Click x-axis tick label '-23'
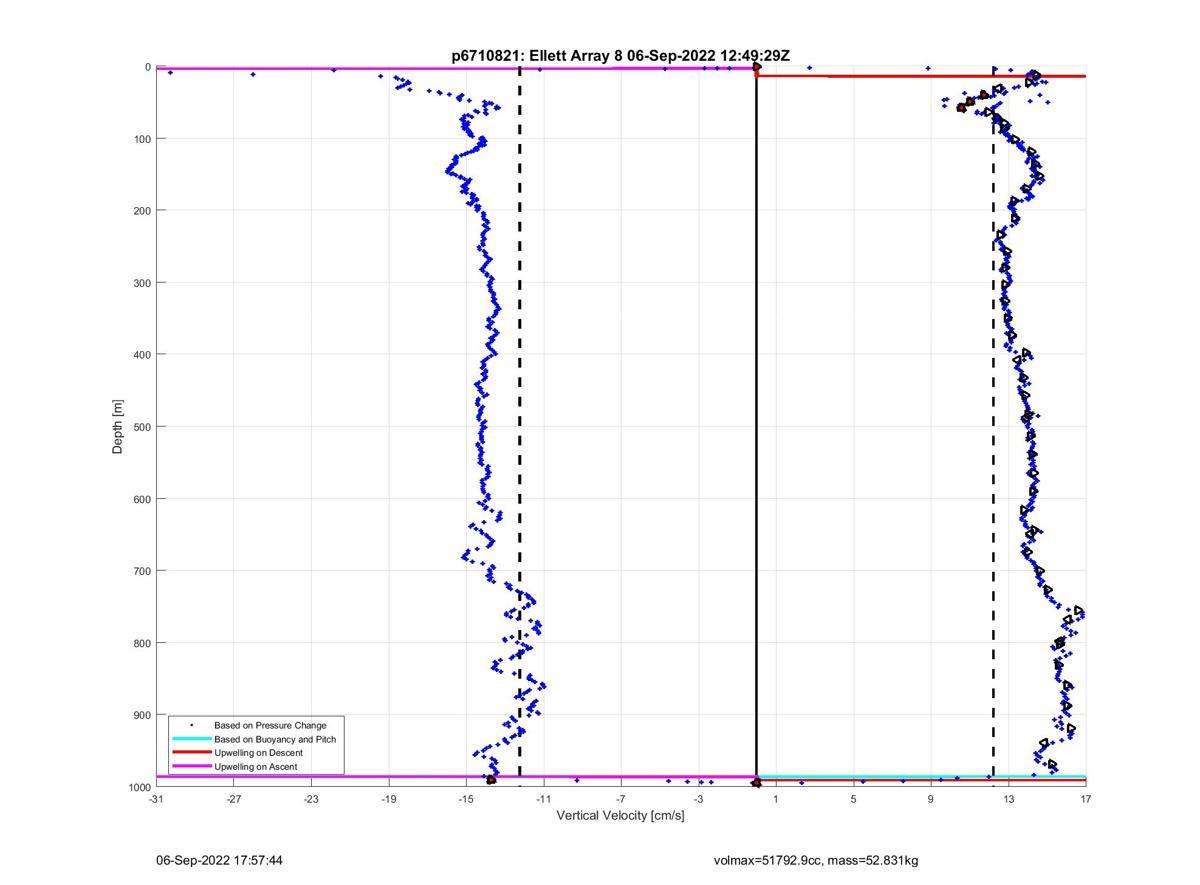The height and width of the screenshot is (885, 1200). [311, 799]
